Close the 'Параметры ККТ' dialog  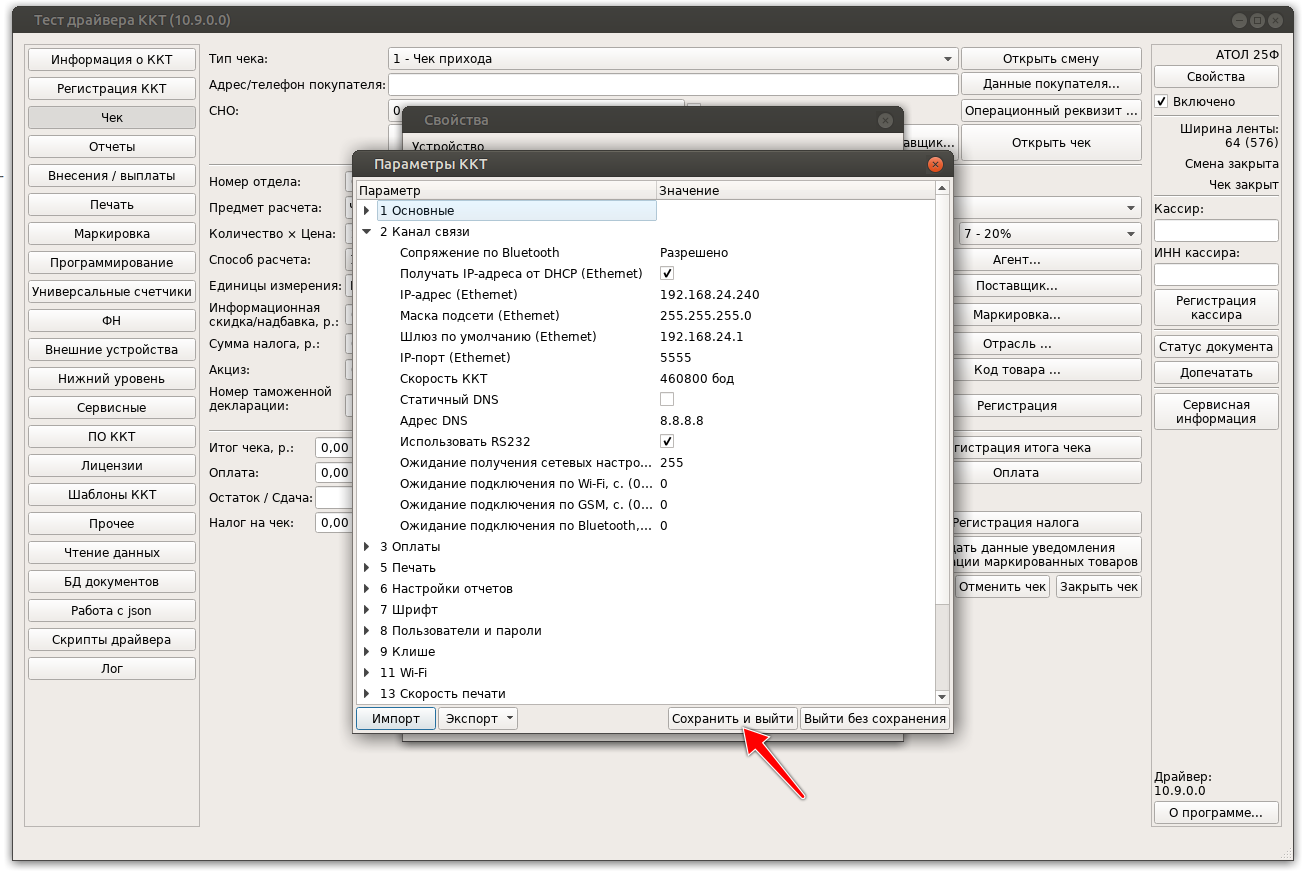coord(935,164)
